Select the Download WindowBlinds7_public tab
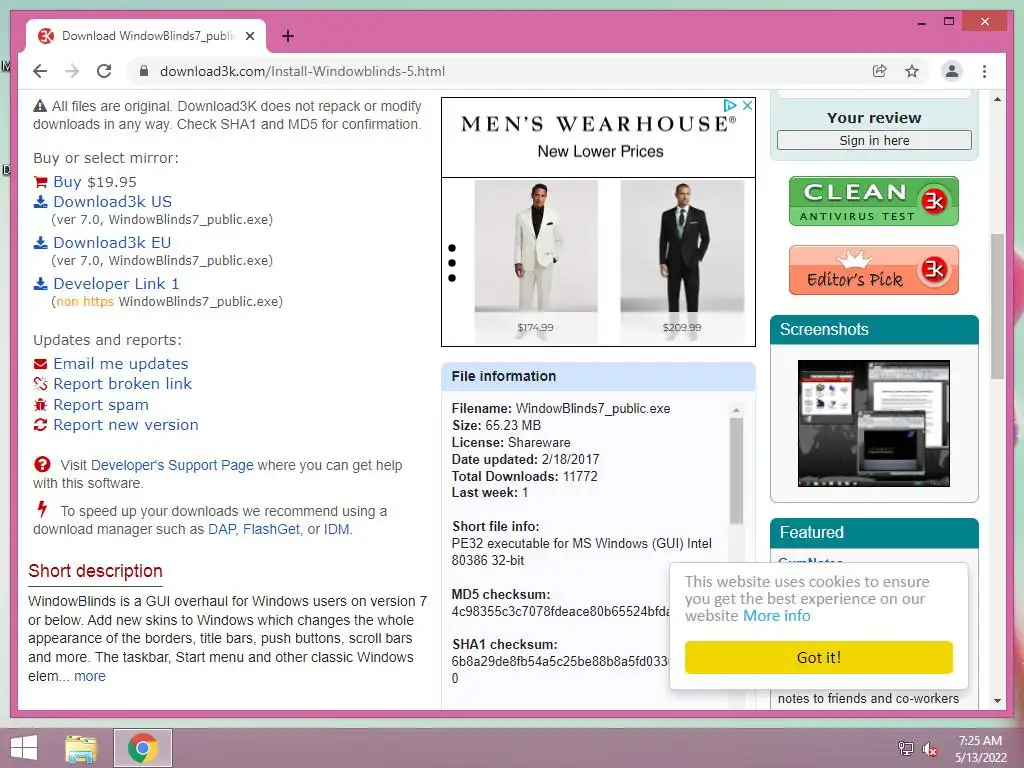 tap(147, 36)
